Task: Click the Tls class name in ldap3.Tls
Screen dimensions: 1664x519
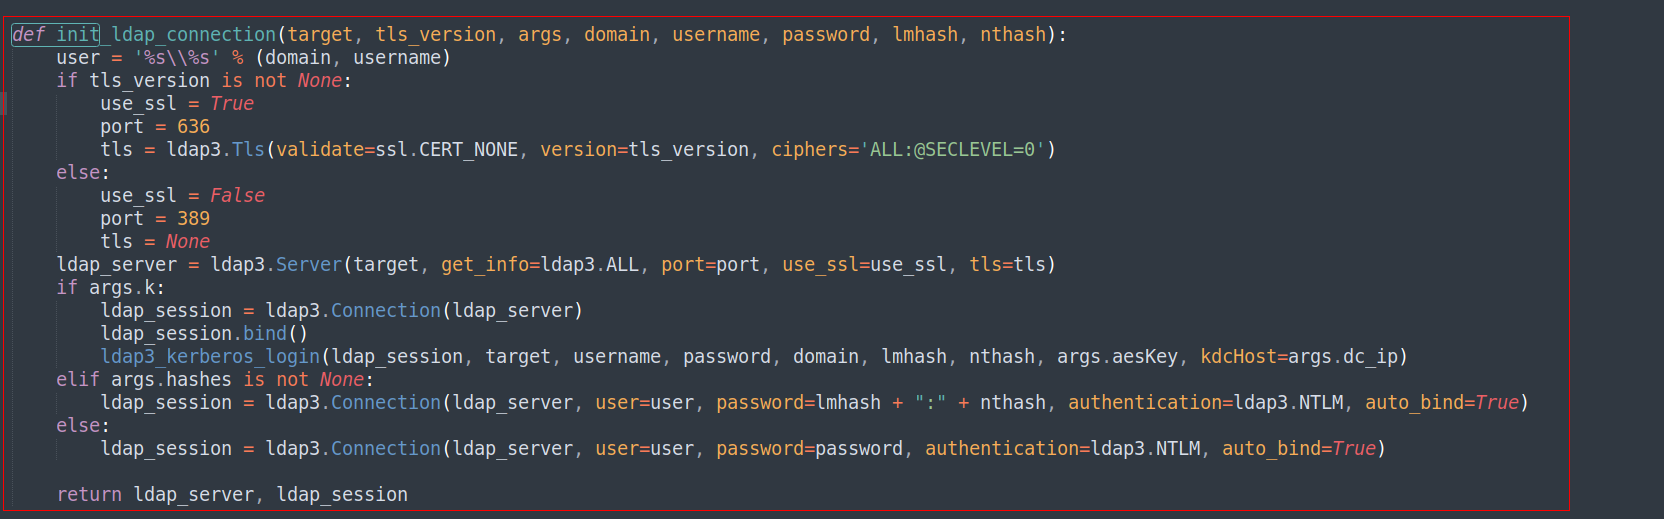Action: click(249, 150)
